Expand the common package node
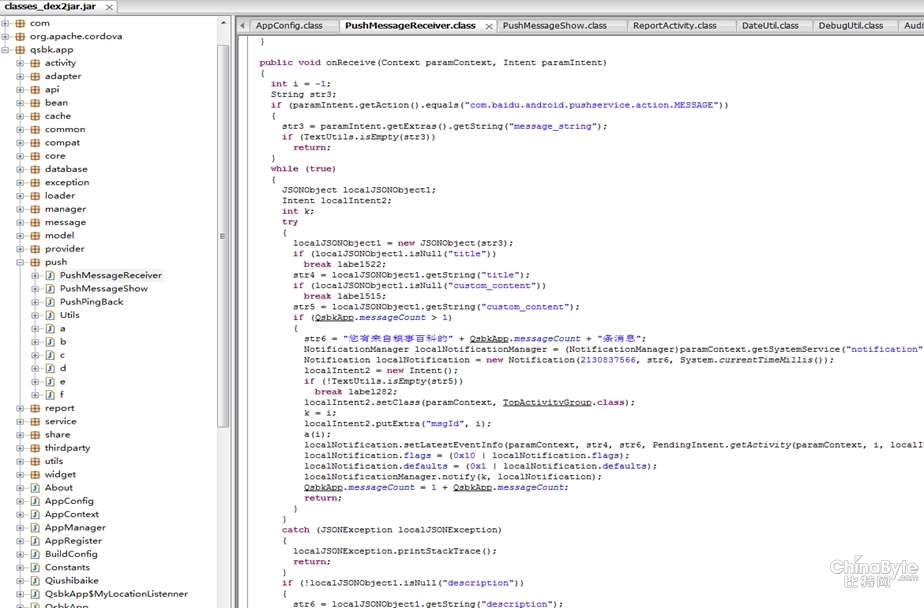Viewport: 924px width, 608px height. (20, 130)
